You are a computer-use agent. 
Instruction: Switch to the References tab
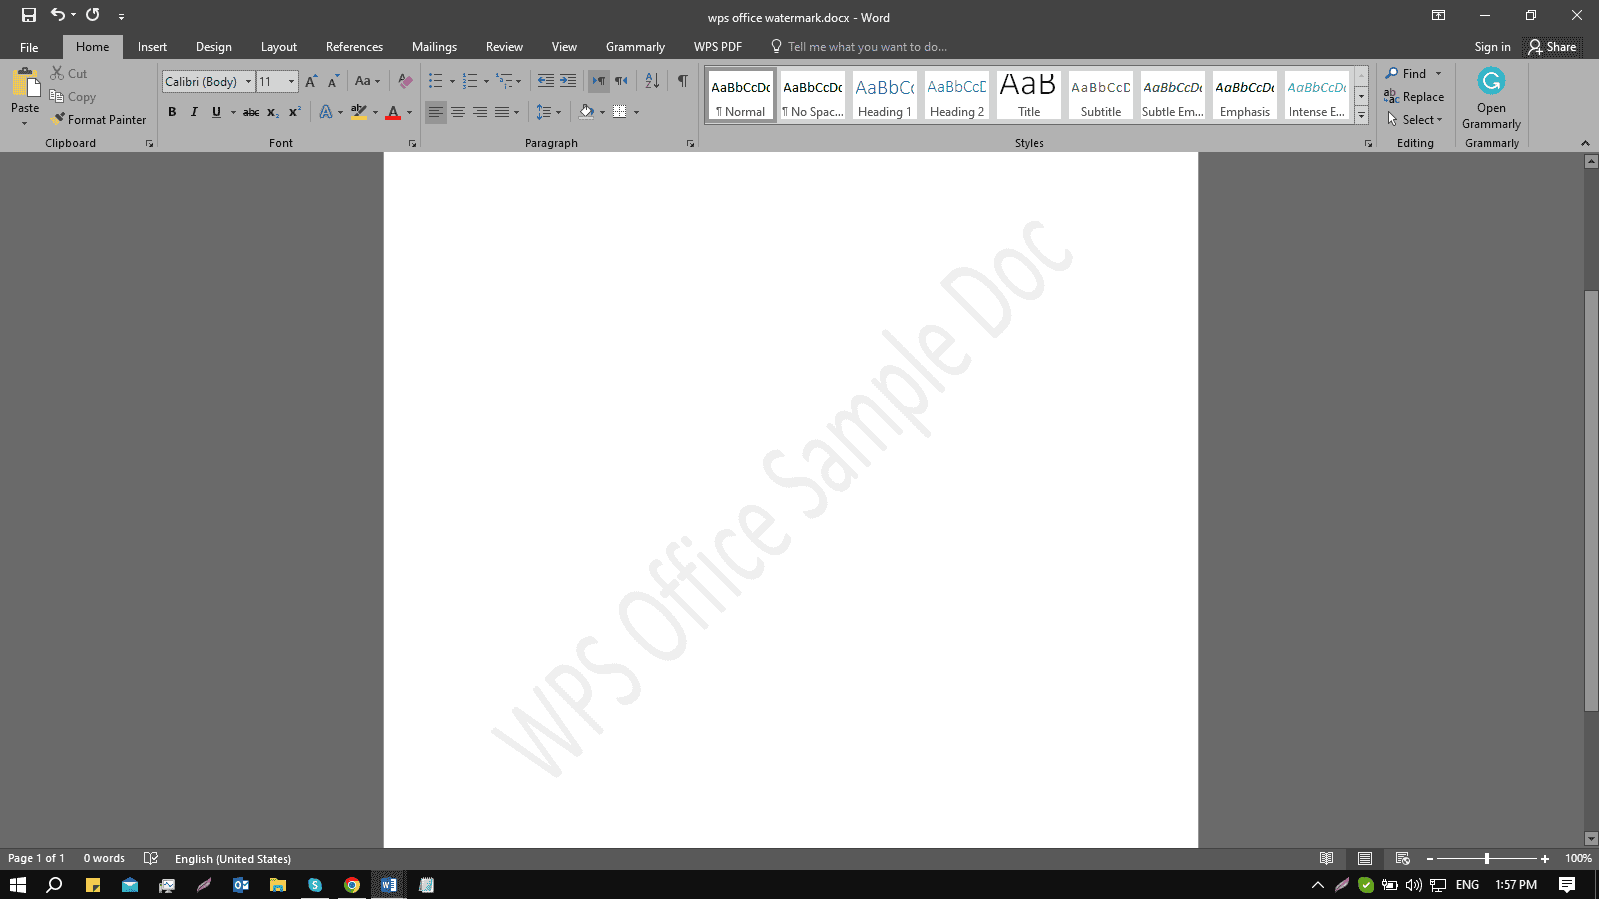pos(354,47)
